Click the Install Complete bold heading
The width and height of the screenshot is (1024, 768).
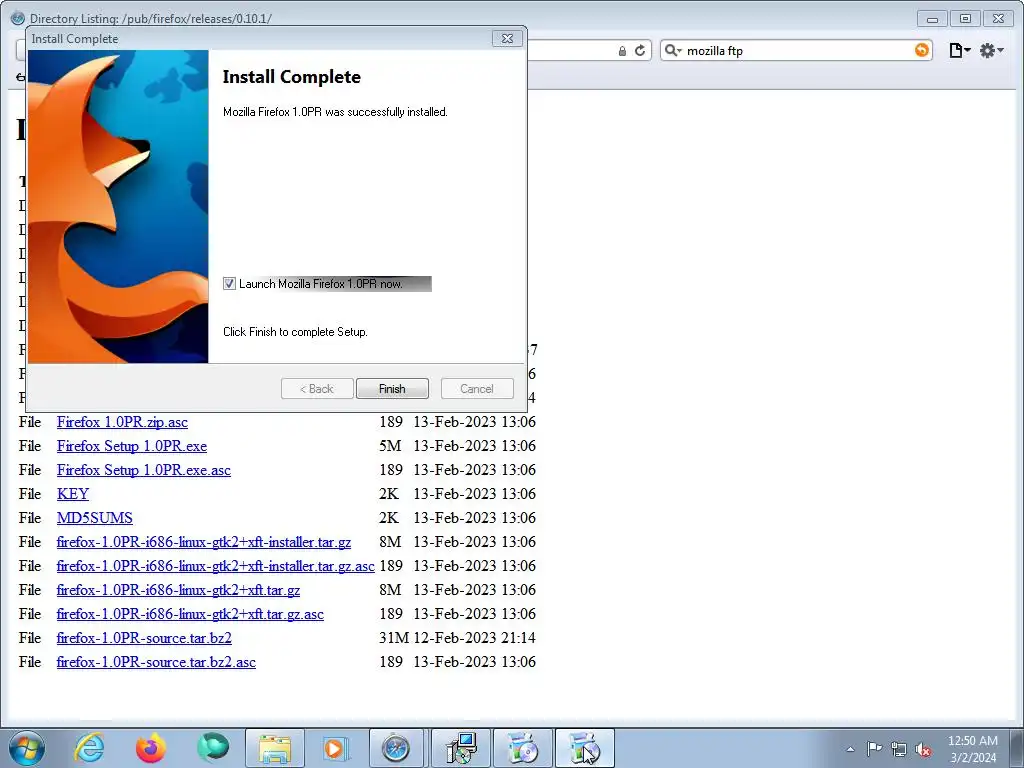[291, 77]
